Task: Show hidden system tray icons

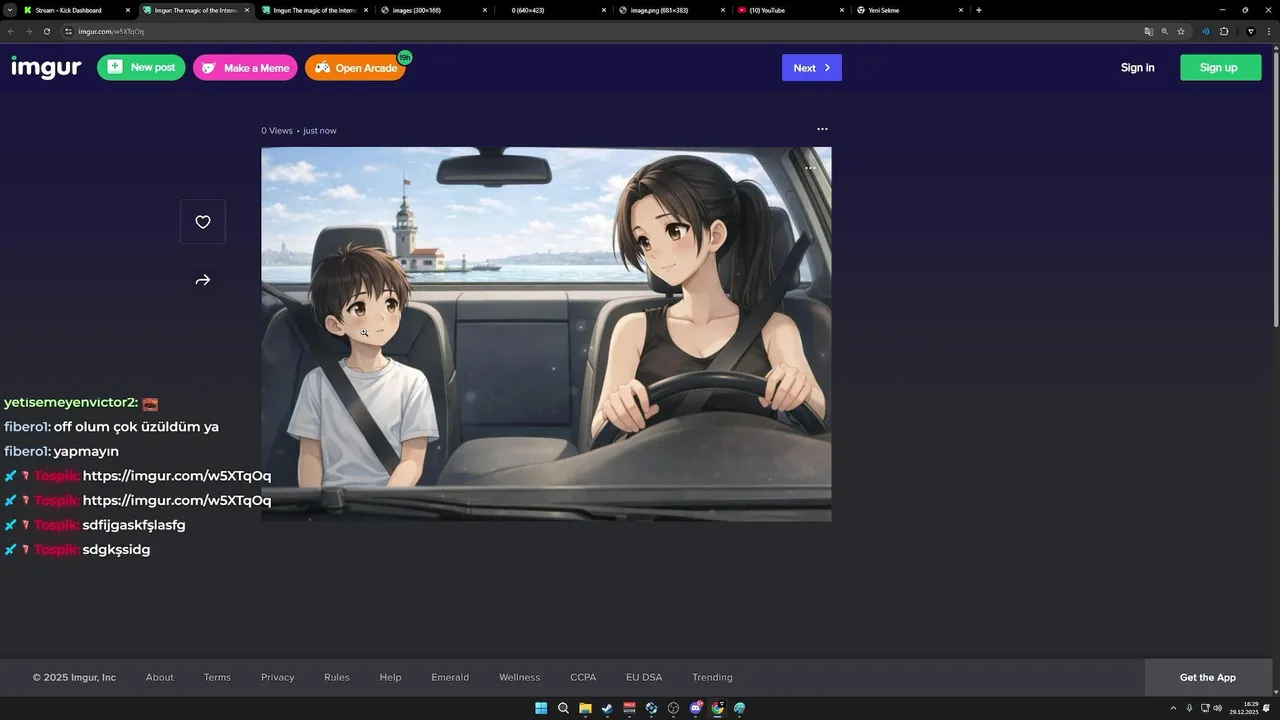Action: pos(1174,708)
